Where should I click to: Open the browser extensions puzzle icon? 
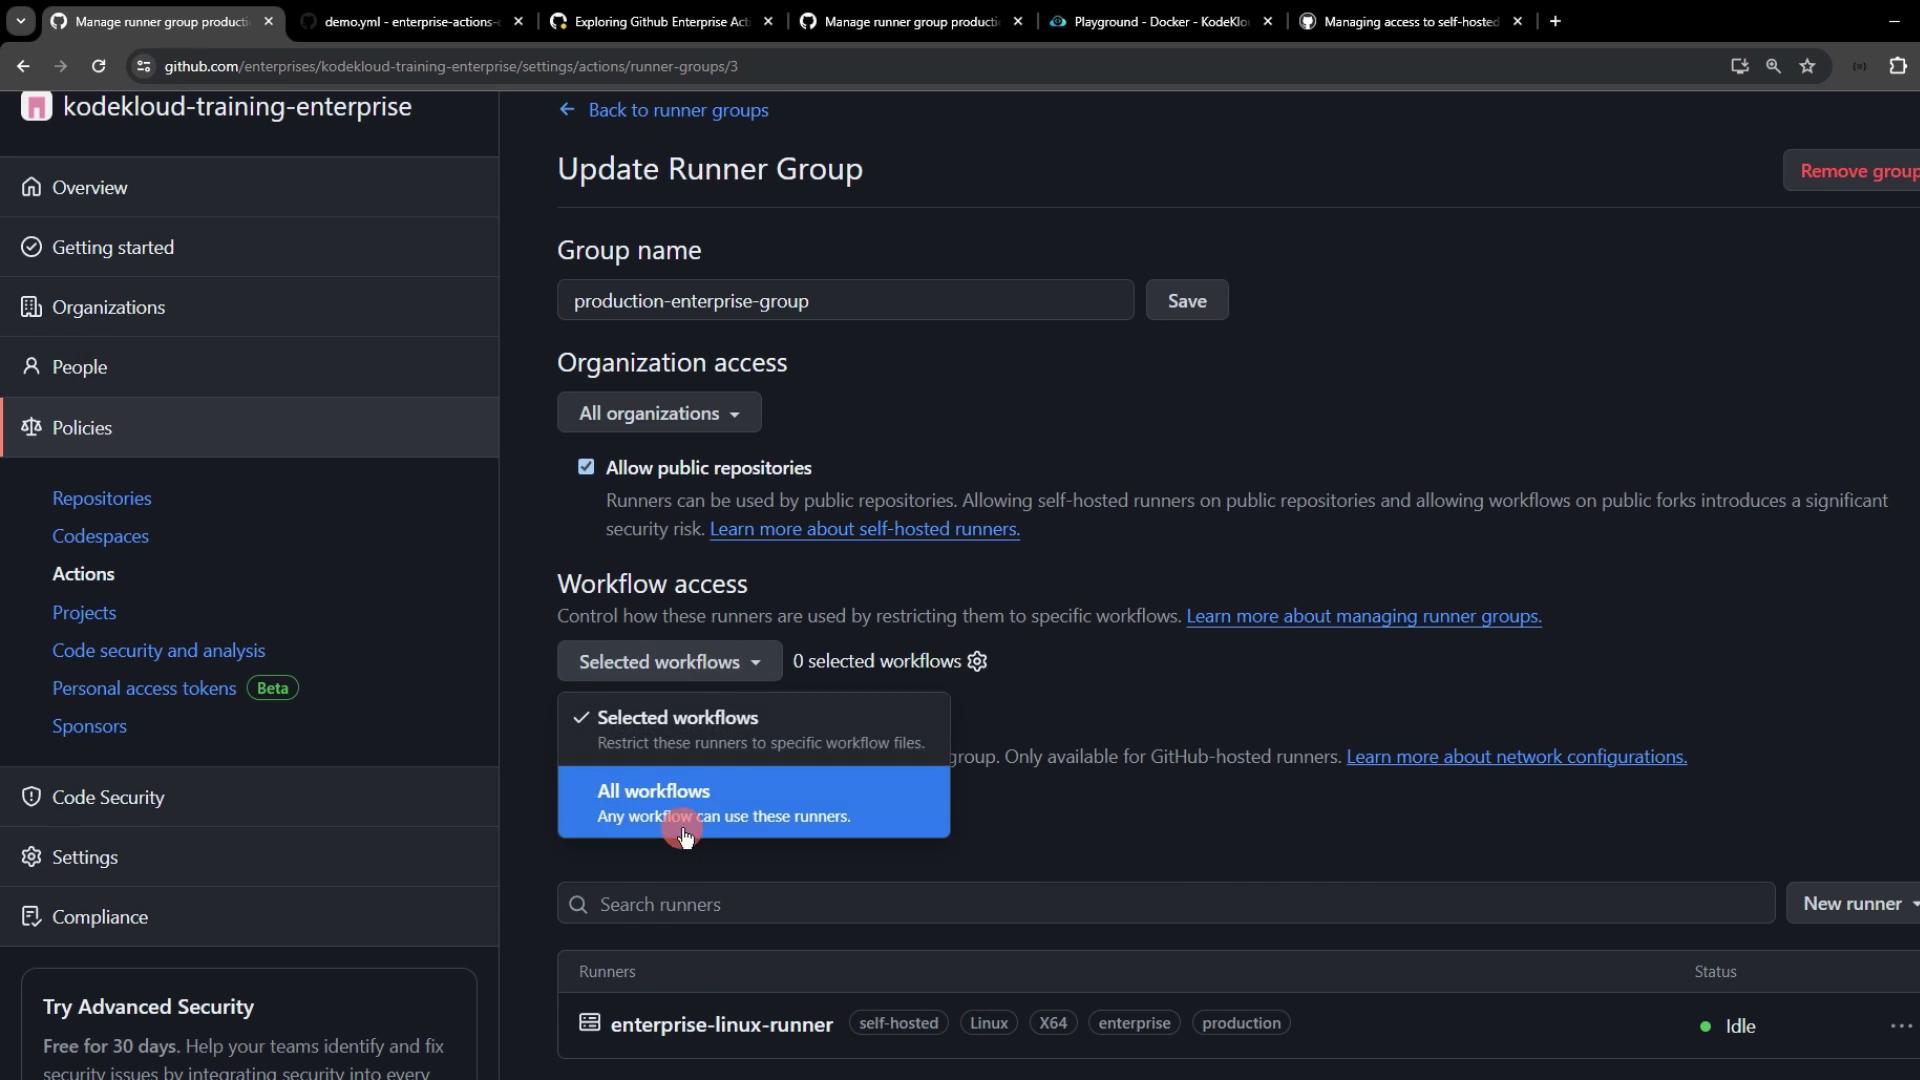[x=1897, y=66]
